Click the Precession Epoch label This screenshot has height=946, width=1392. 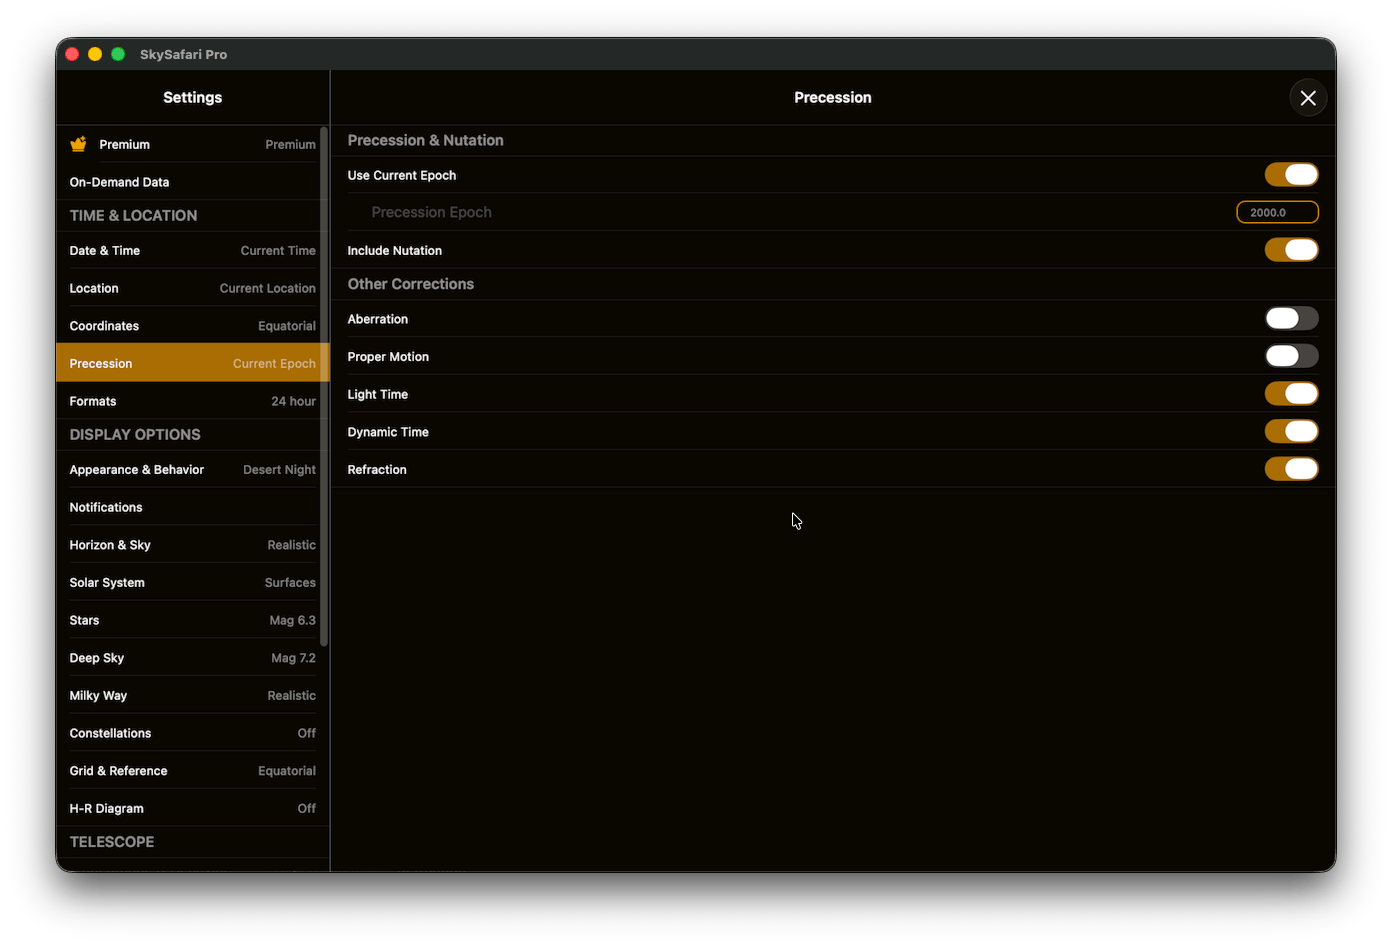click(x=431, y=212)
